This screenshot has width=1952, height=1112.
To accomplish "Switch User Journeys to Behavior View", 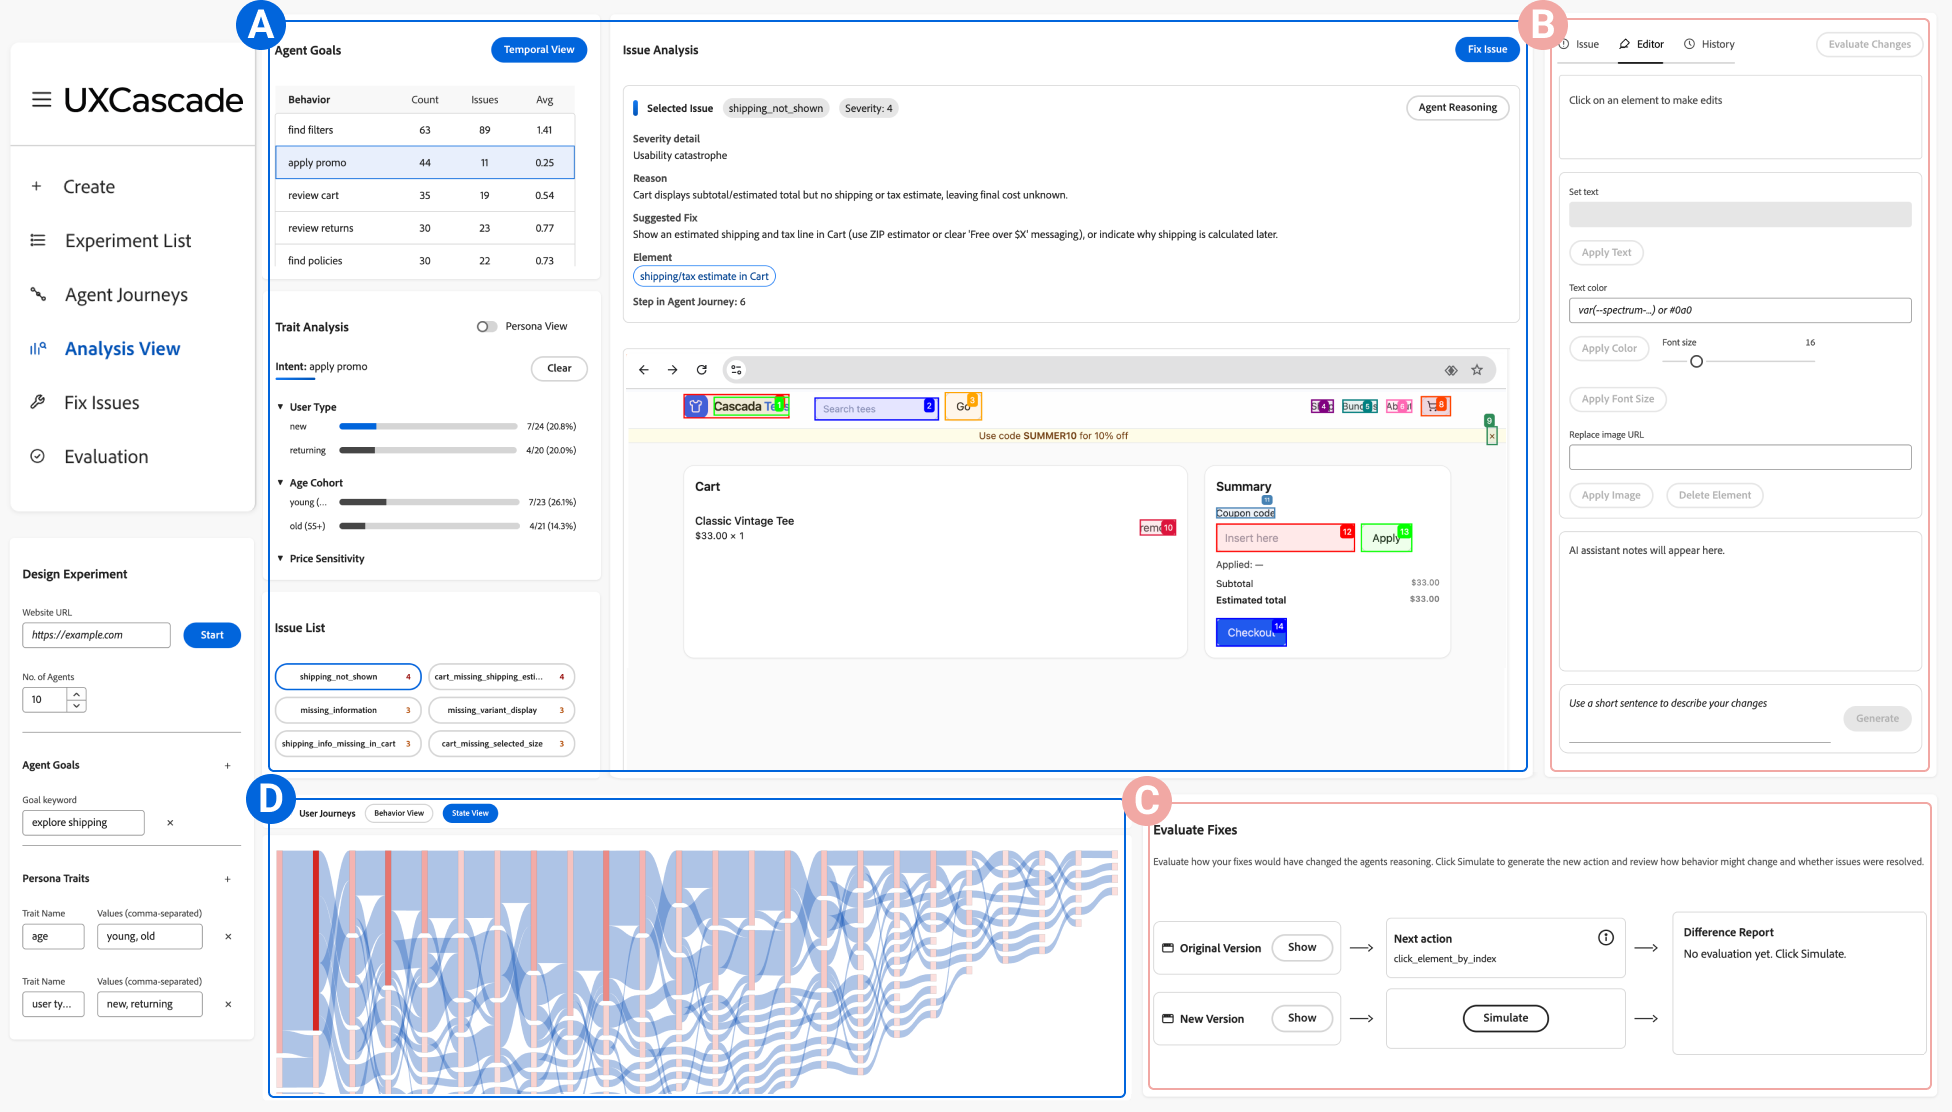I will pos(399,813).
